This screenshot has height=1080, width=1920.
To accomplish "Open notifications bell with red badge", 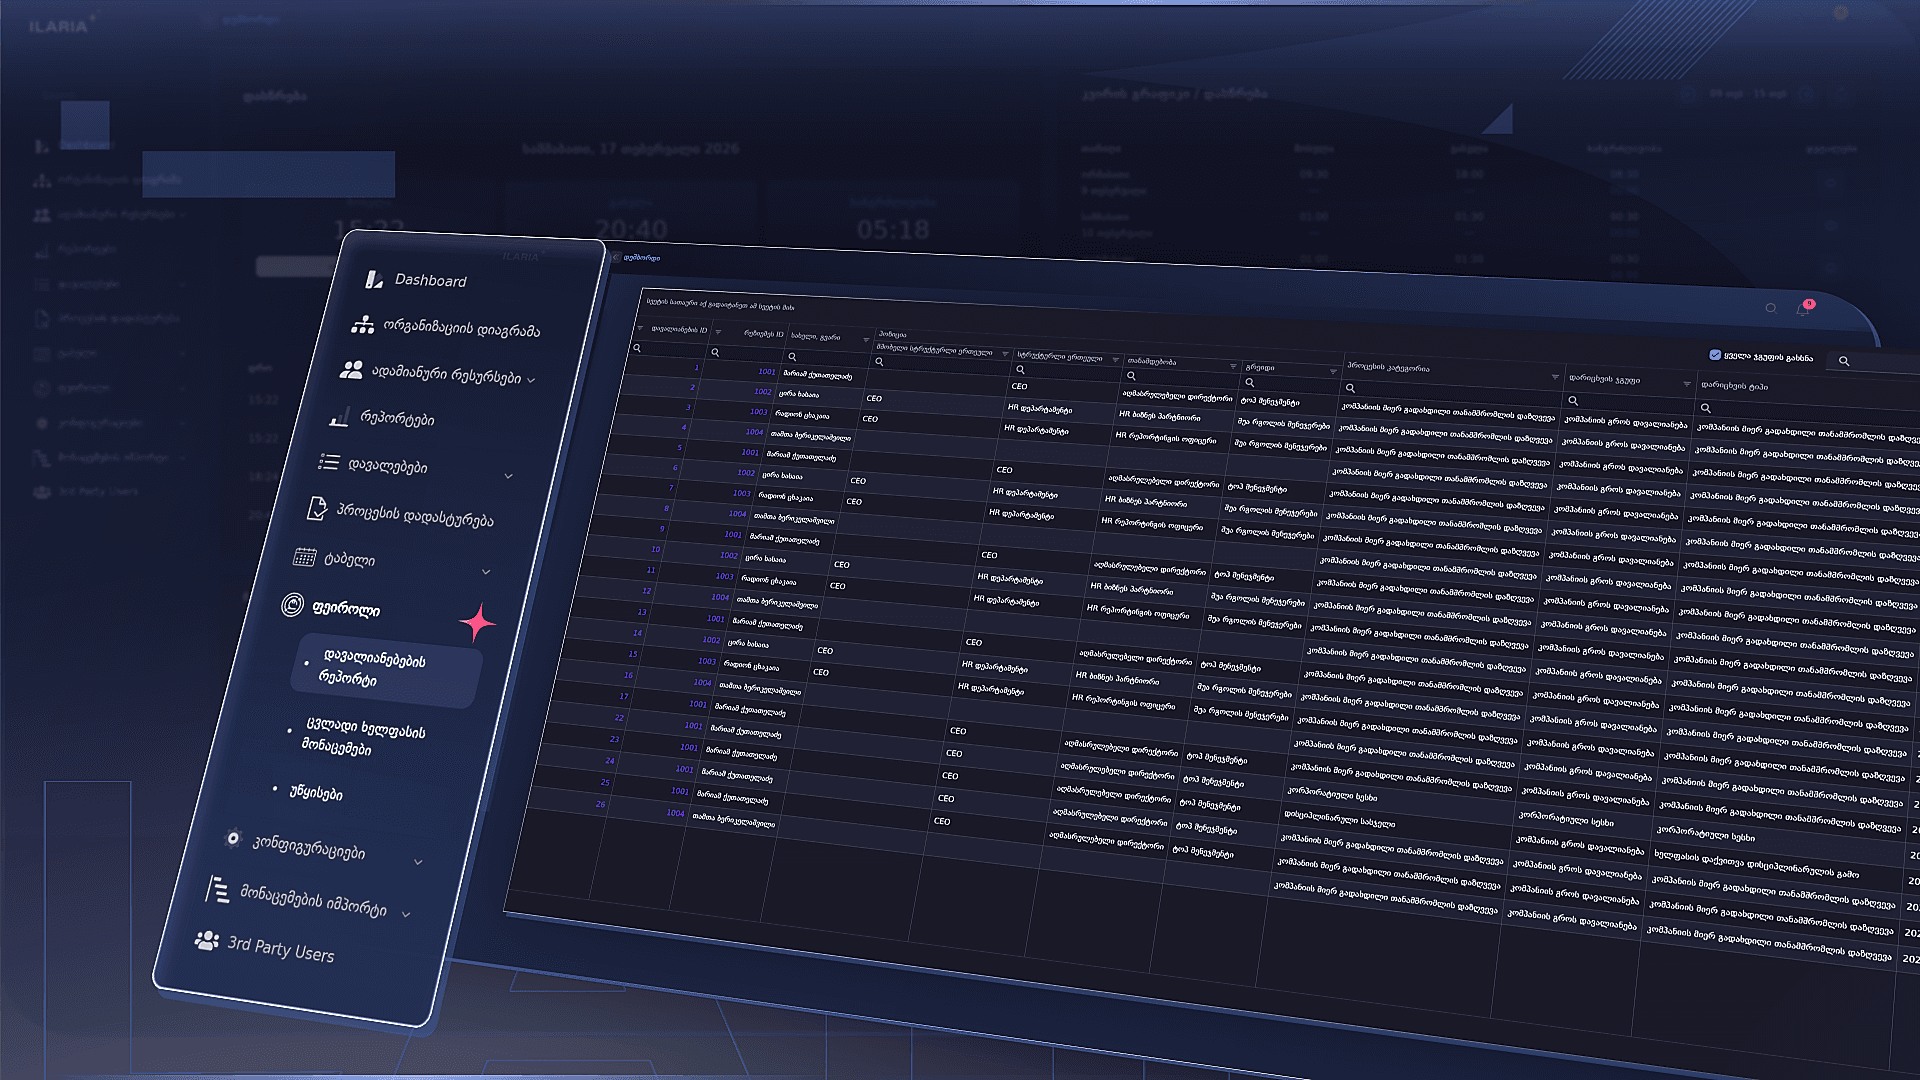I will pyautogui.click(x=1802, y=309).
